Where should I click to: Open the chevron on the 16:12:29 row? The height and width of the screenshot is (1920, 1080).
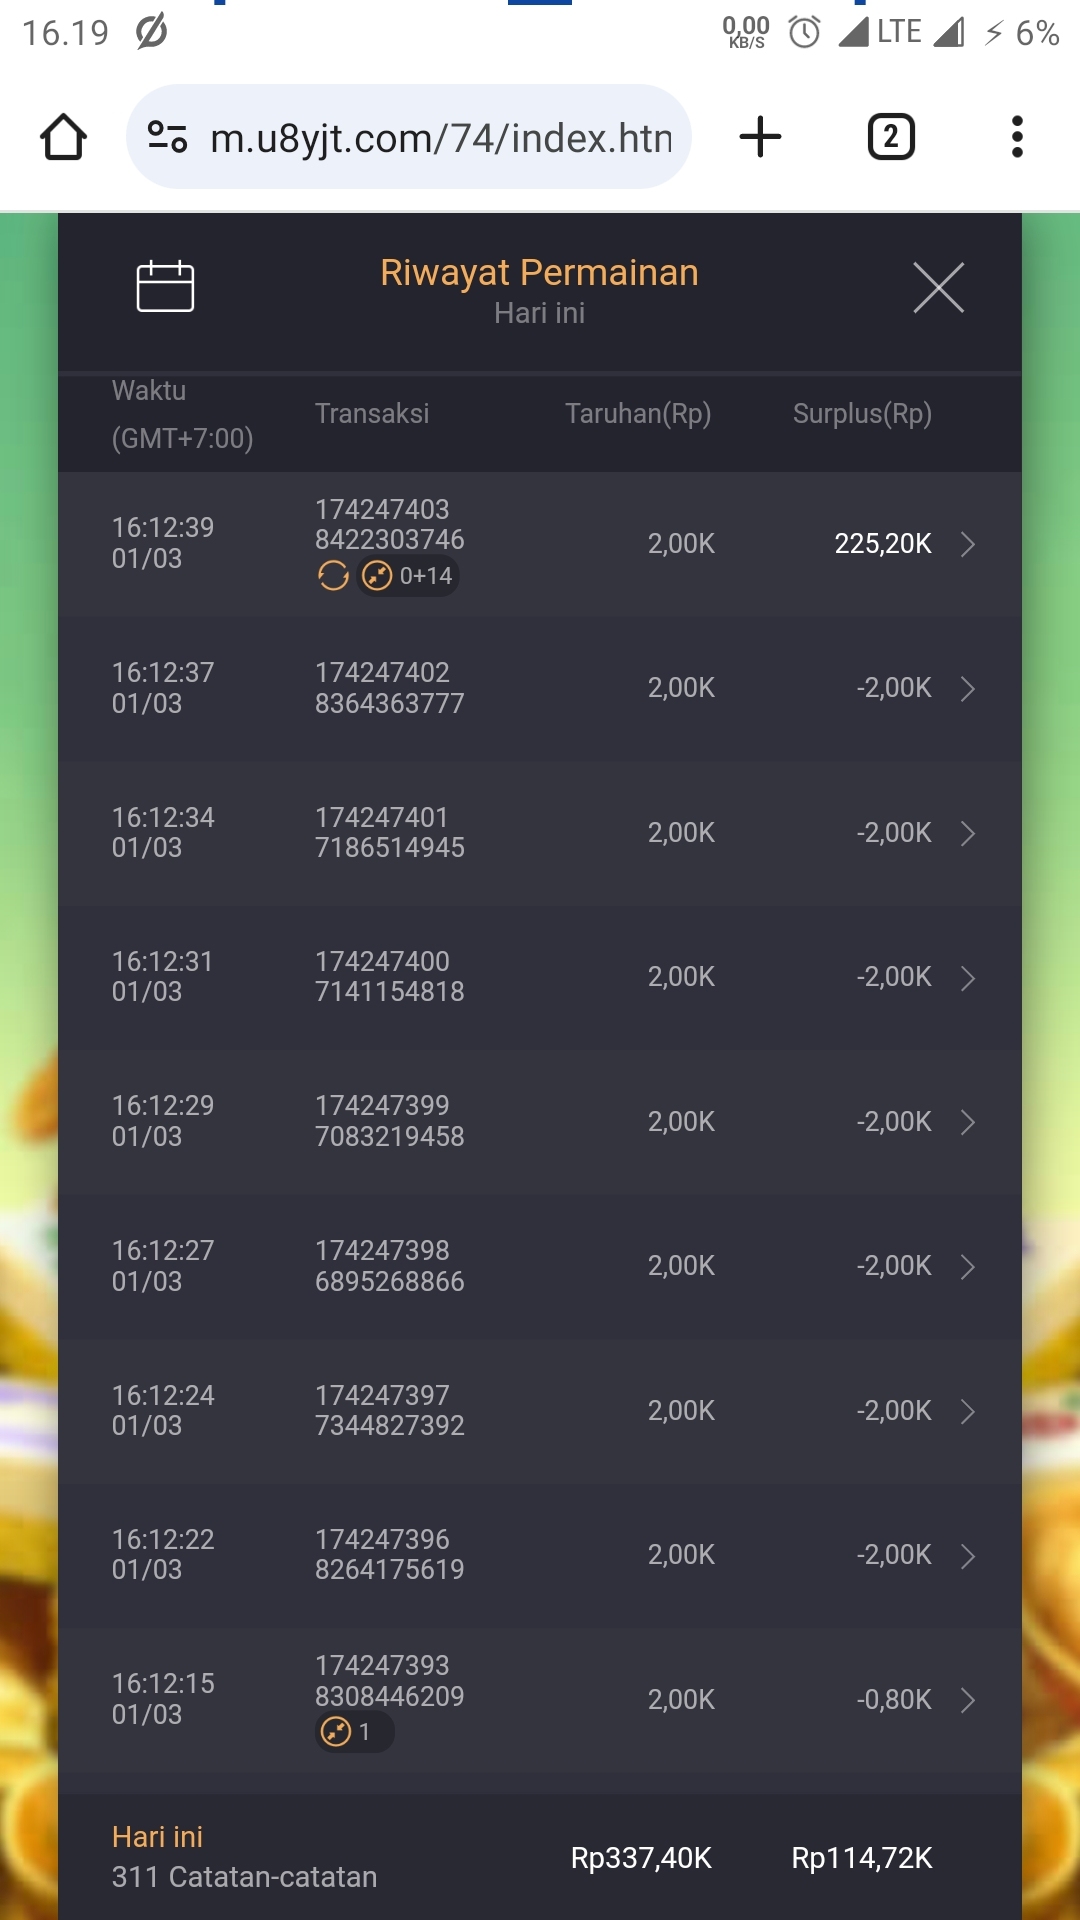pyautogui.click(x=967, y=1122)
